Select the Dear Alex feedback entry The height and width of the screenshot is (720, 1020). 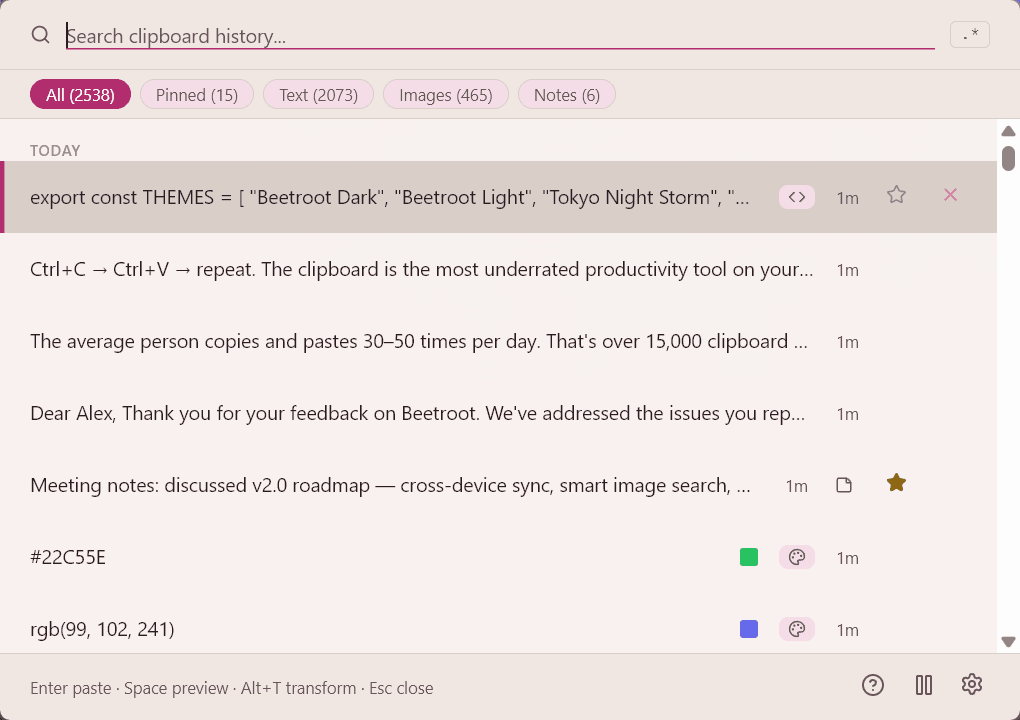pos(400,413)
